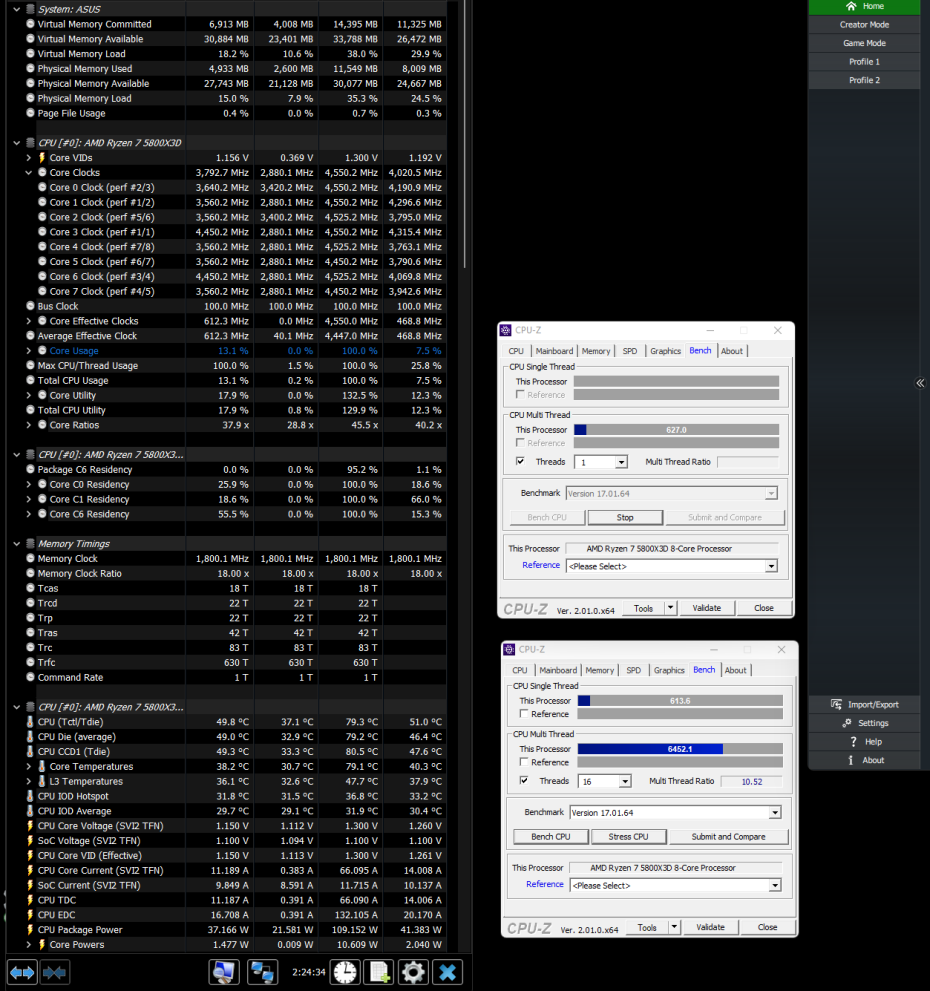
Task: Open the Threads count dropdown showing 16
Action: coord(624,782)
